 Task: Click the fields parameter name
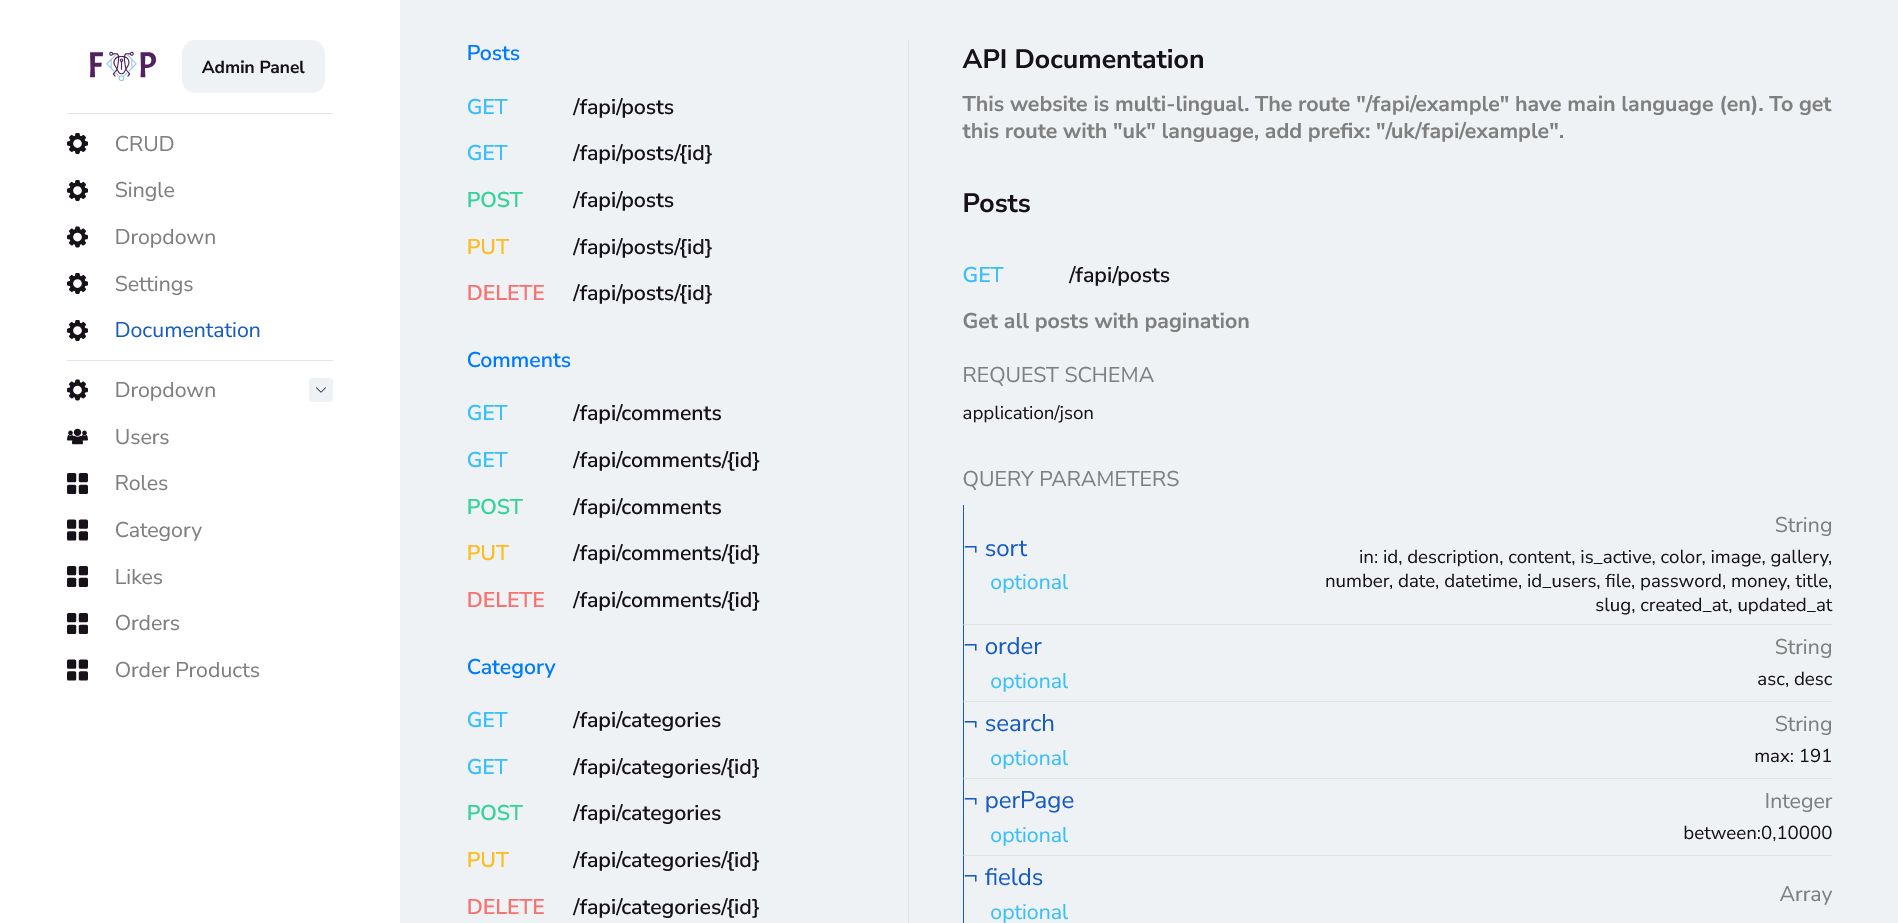tap(1014, 877)
